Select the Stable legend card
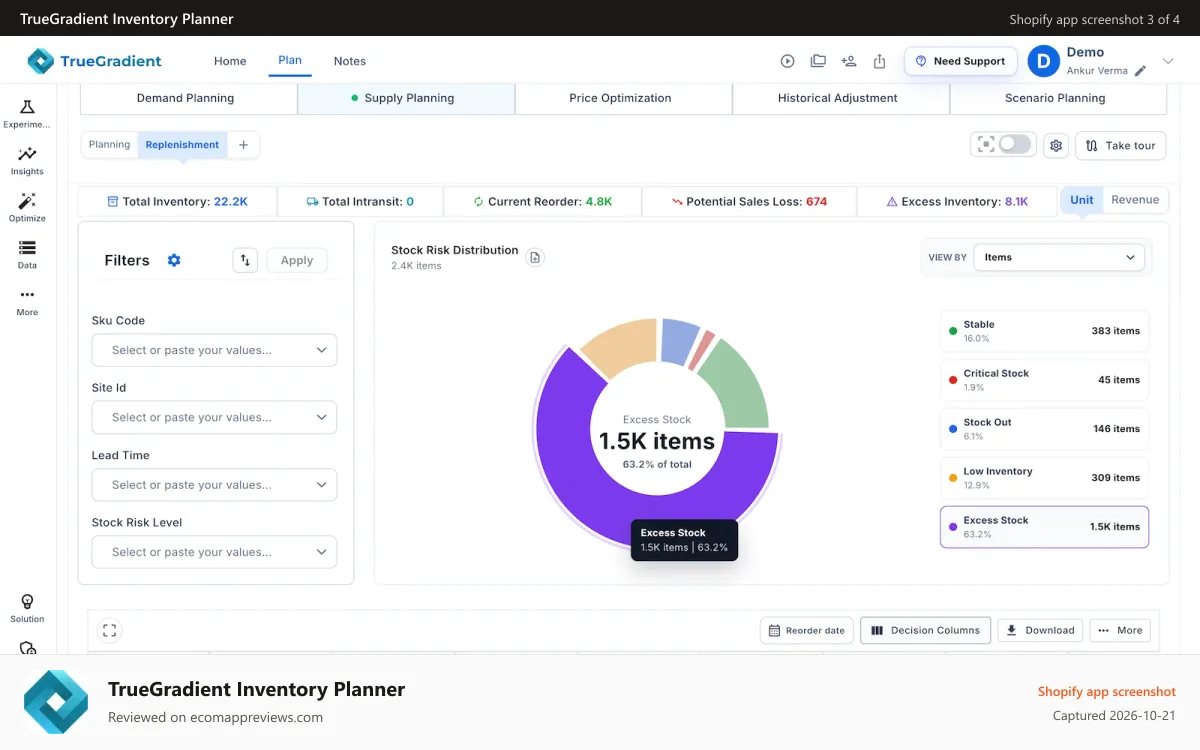The width and height of the screenshot is (1200, 750). (x=1044, y=331)
